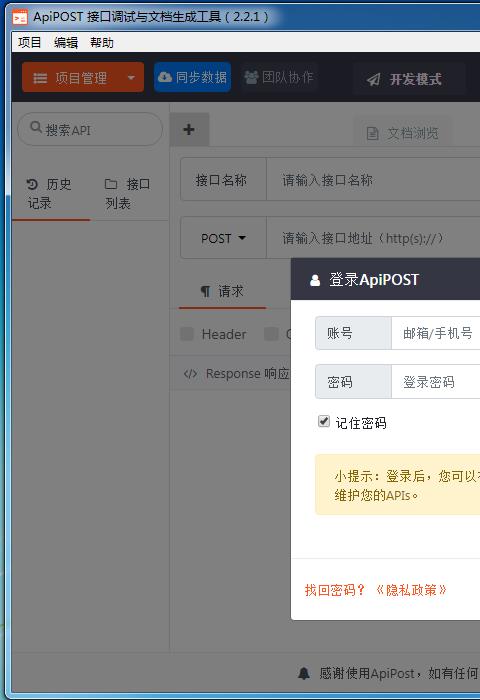This screenshot has height=700, width=480.
Task: Click the document icon by 文档浏览
Action: 372,133
